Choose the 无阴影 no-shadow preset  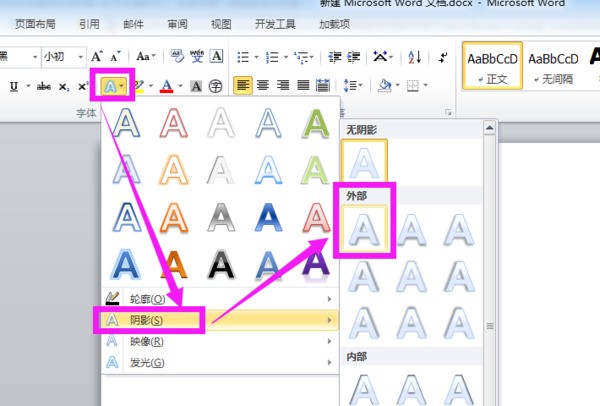pos(364,161)
